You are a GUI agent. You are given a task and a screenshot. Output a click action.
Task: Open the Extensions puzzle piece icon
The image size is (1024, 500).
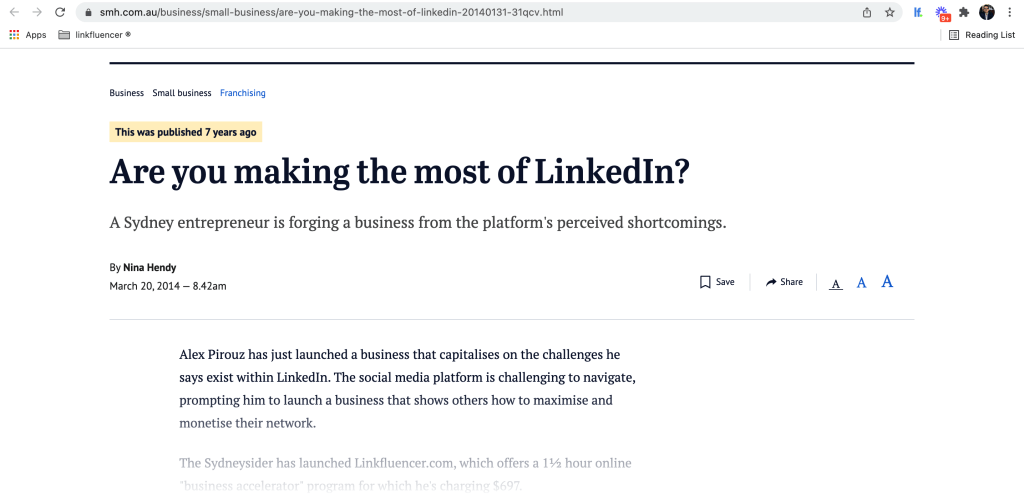click(964, 12)
